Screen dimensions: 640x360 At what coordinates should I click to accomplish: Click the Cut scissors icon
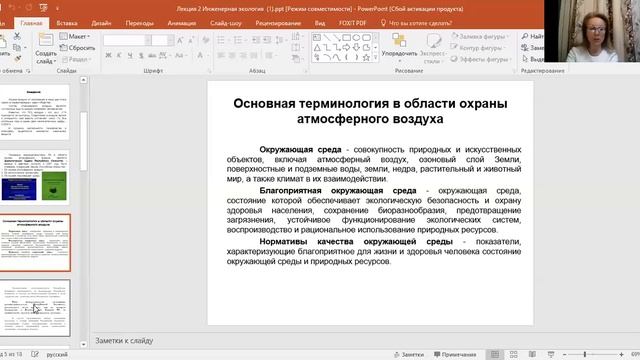pyautogui.click(x=17, y=36)
